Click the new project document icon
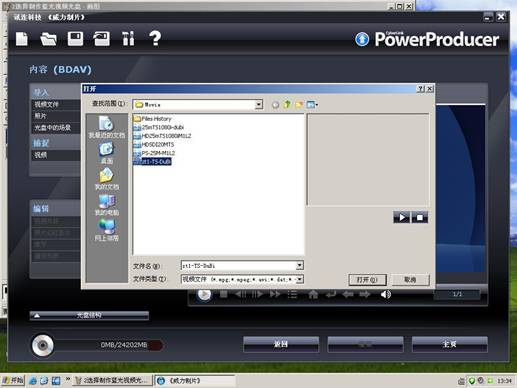This screenshot has width=517, height=388. 22,39
